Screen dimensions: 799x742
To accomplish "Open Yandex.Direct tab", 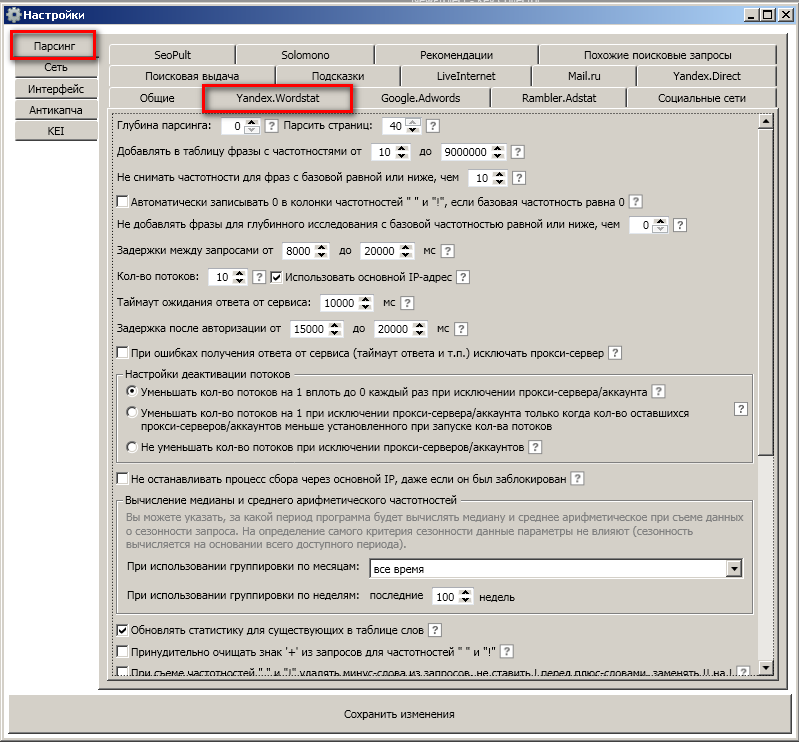I will pos(706,76).
